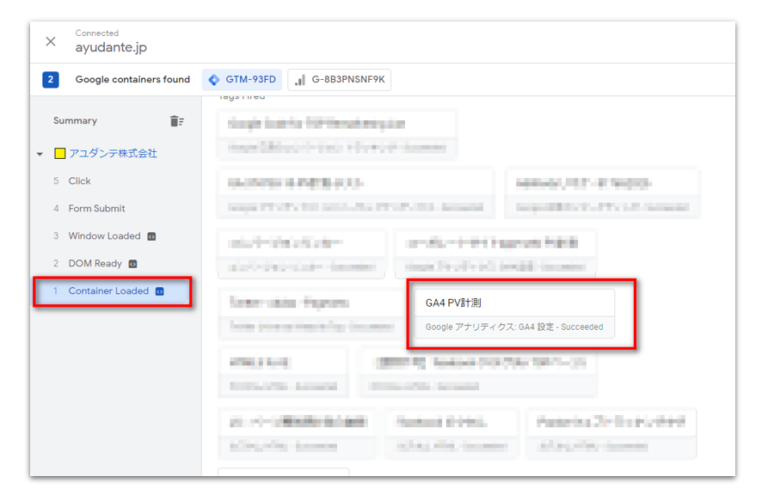Collapse the アユダンテ株式会社 page group arrow
Image resolution: width=768 pixels, height=501 pixels.
pos(40,154)
